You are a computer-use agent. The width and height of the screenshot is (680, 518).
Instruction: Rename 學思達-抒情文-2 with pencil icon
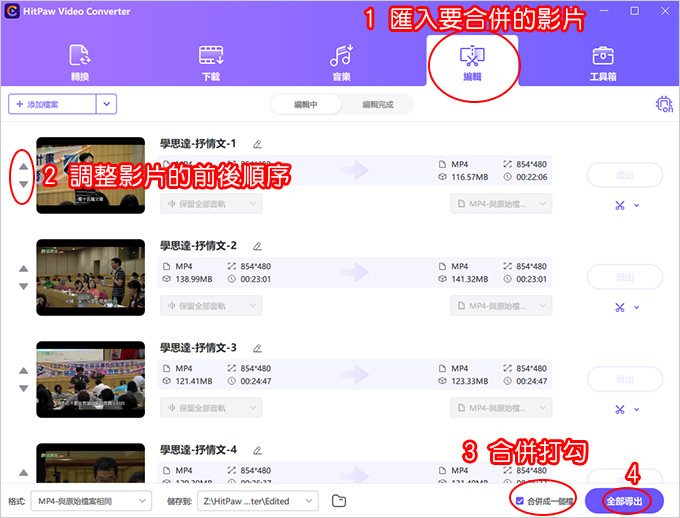click(257, 246)
